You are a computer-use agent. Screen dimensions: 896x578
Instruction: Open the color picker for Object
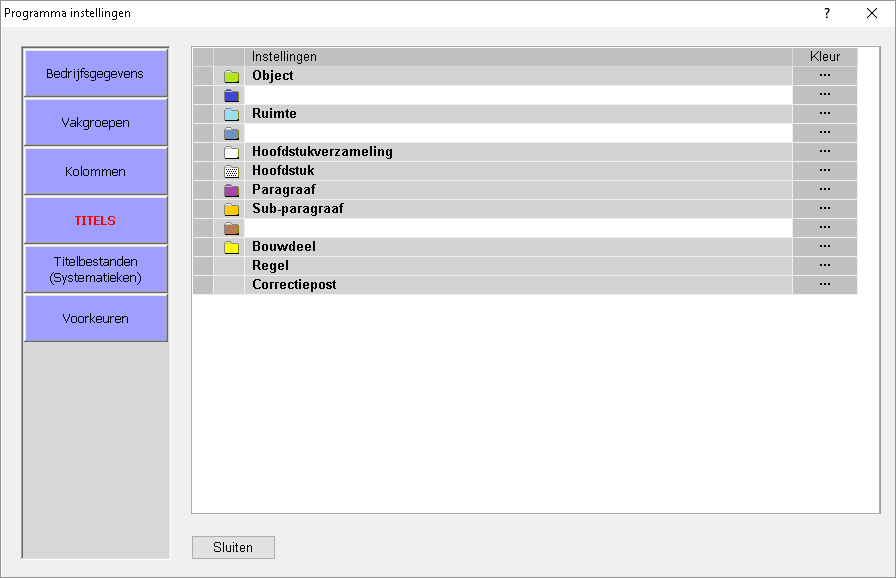coord(824,76)
